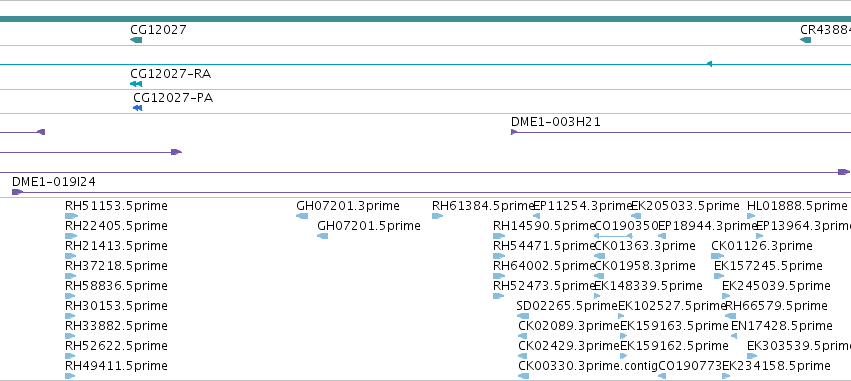Click the DME1-019I24 clone start marker

[17, 192]
